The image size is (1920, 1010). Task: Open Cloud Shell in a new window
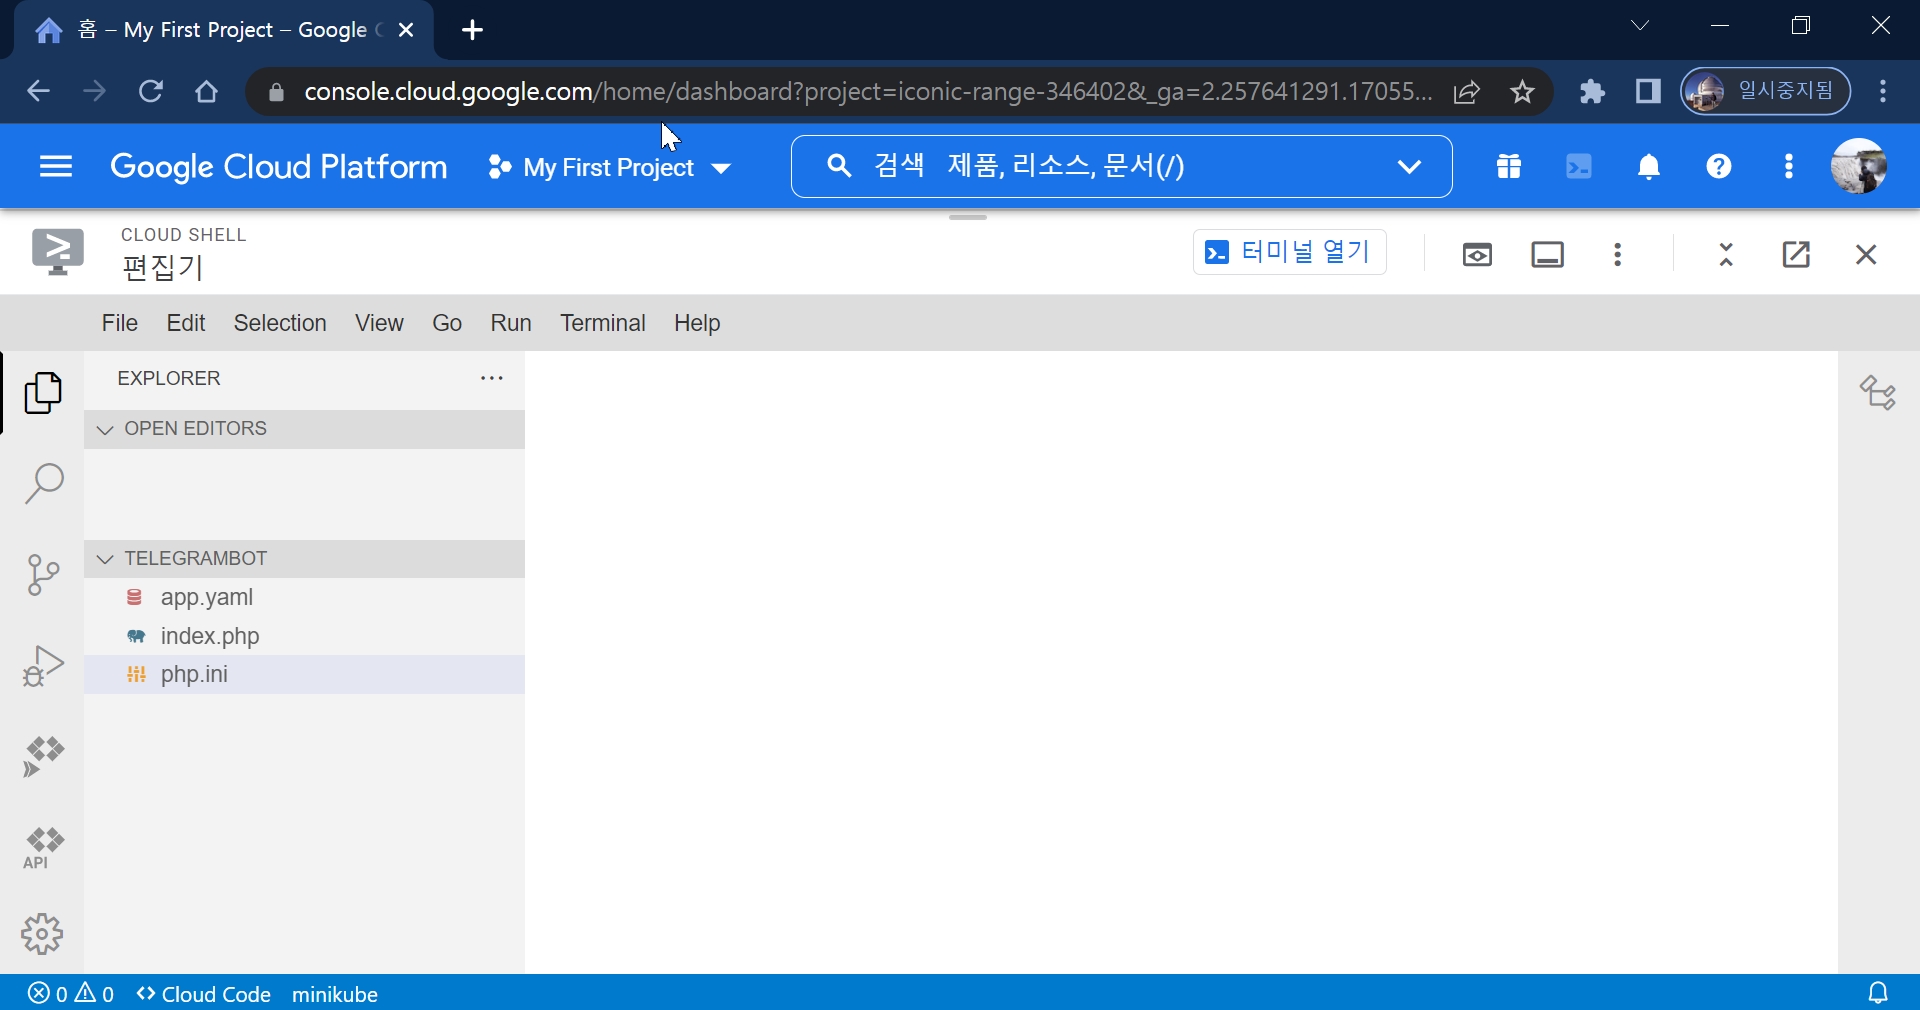pos(1796,254)
